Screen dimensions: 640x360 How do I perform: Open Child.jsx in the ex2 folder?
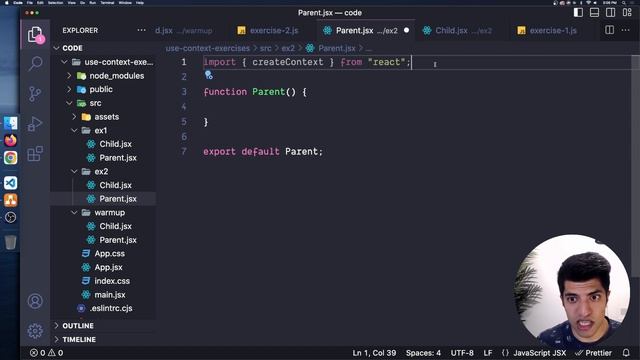tap(115, 185)
